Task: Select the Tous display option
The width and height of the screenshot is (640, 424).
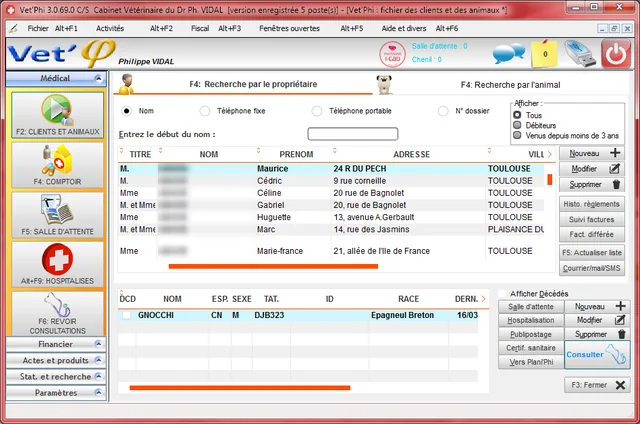Action: tap(517, 115)
